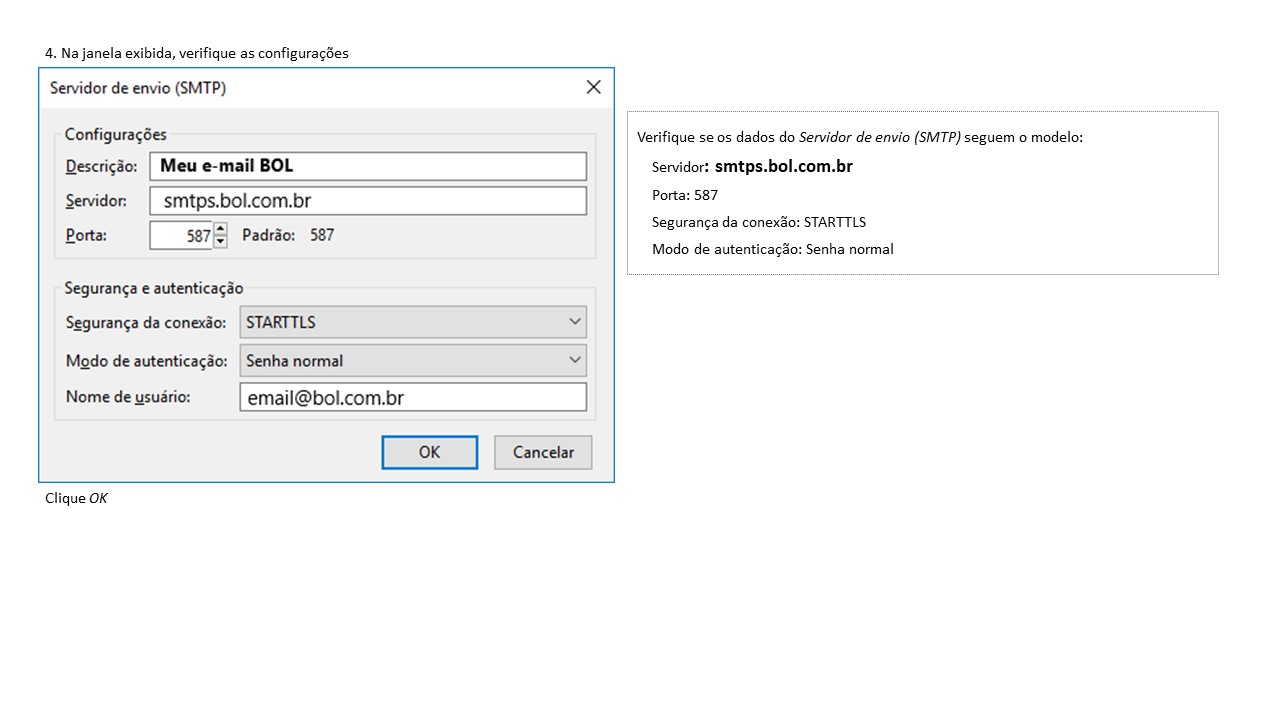Click the 'Nome de usuário:' label
Image resolution: width=1280 pixels, height=720 pixels.
point(128,397)
